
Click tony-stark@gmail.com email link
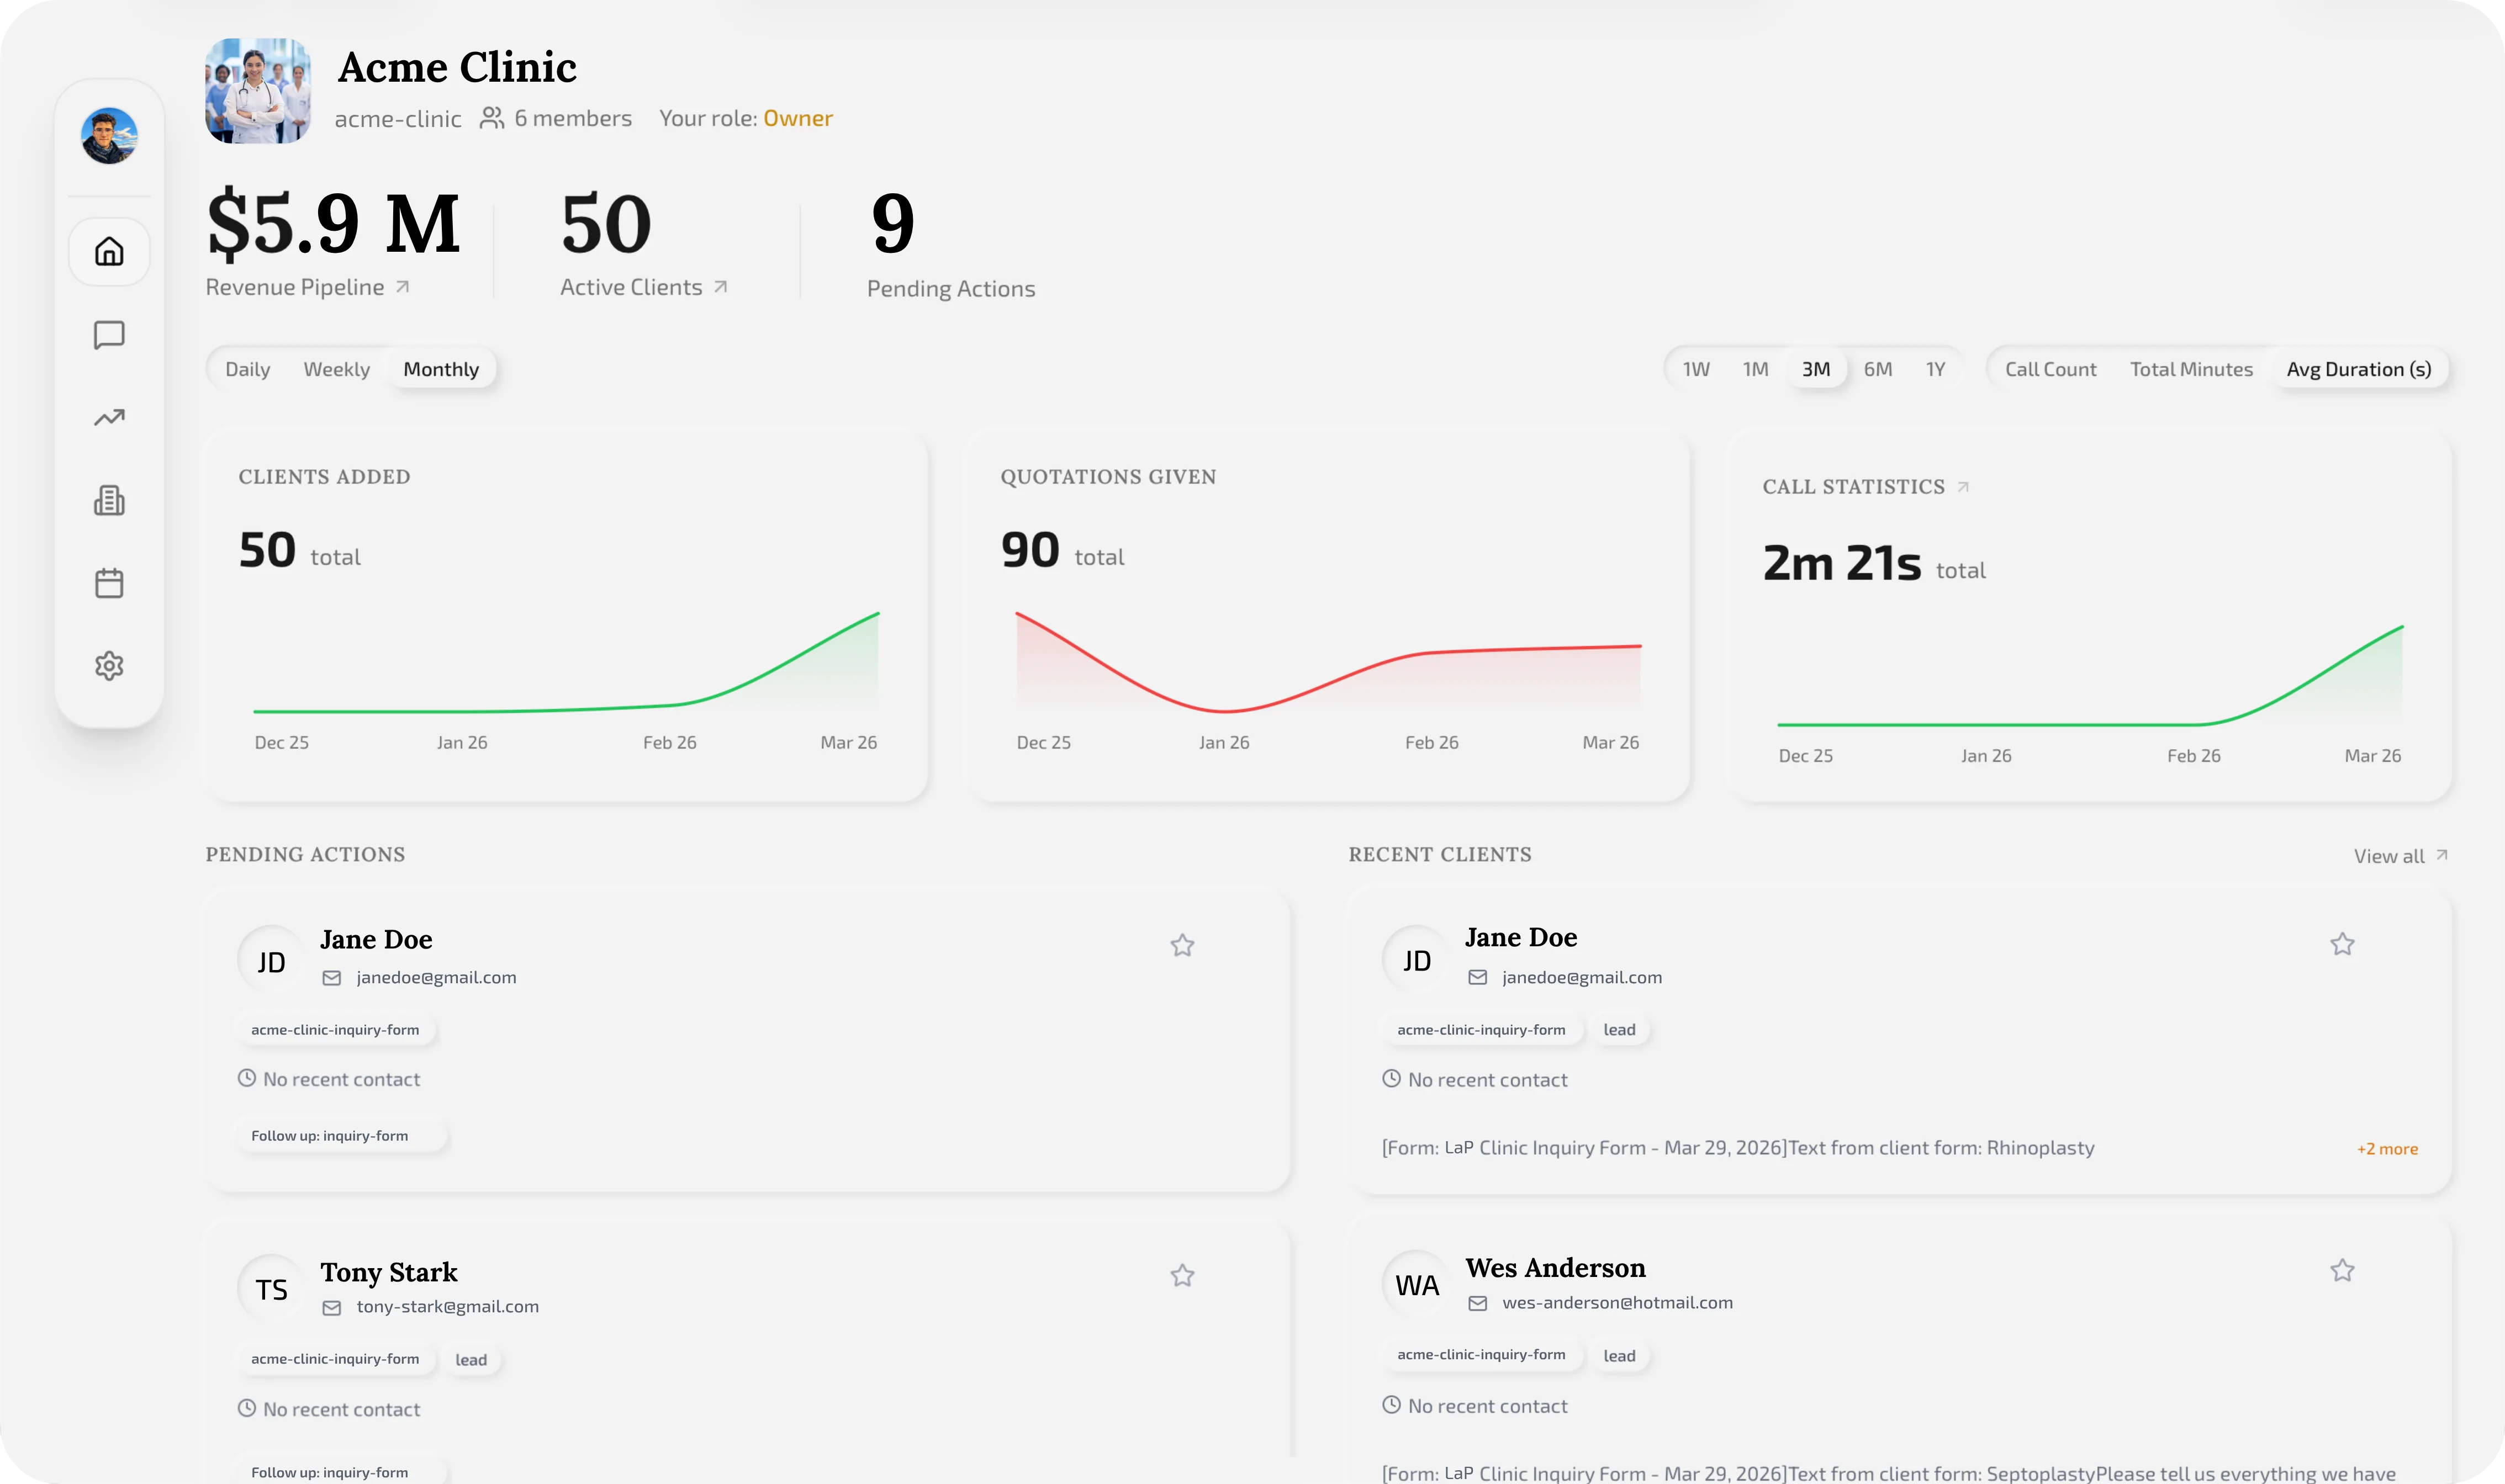[447, 1306]
